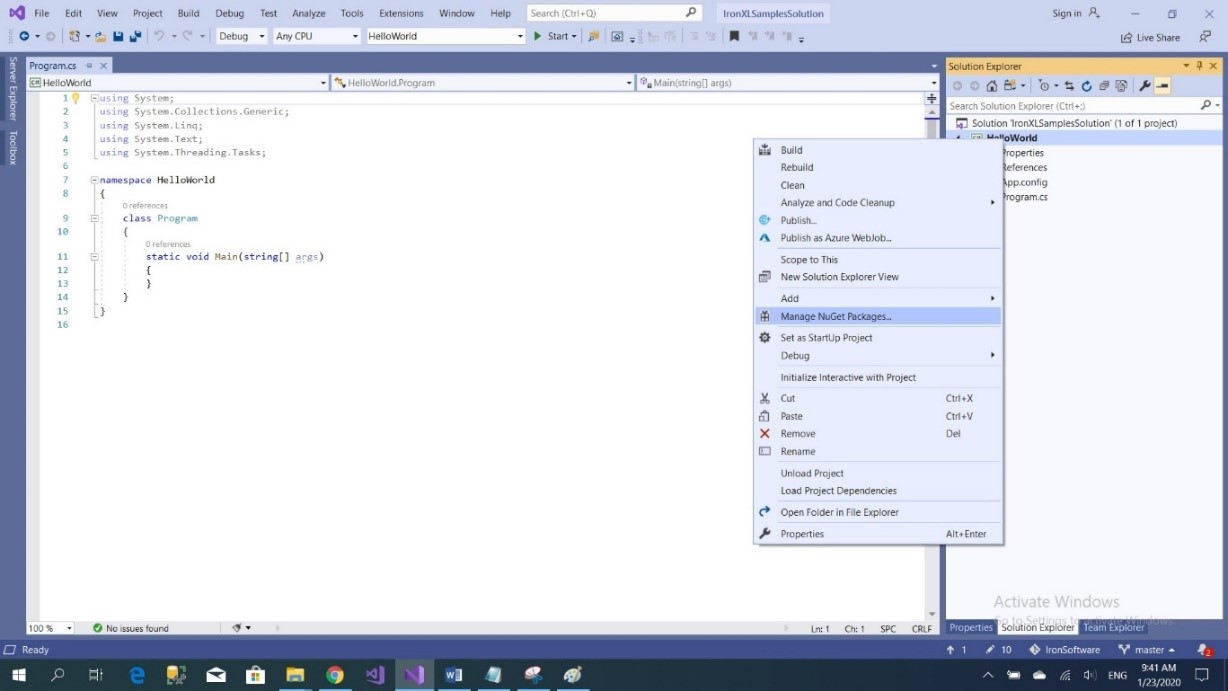This screenshot has width=1228, height=691.
Task: Open the Analyze menu in menu bar
Action: pos(309,13)
